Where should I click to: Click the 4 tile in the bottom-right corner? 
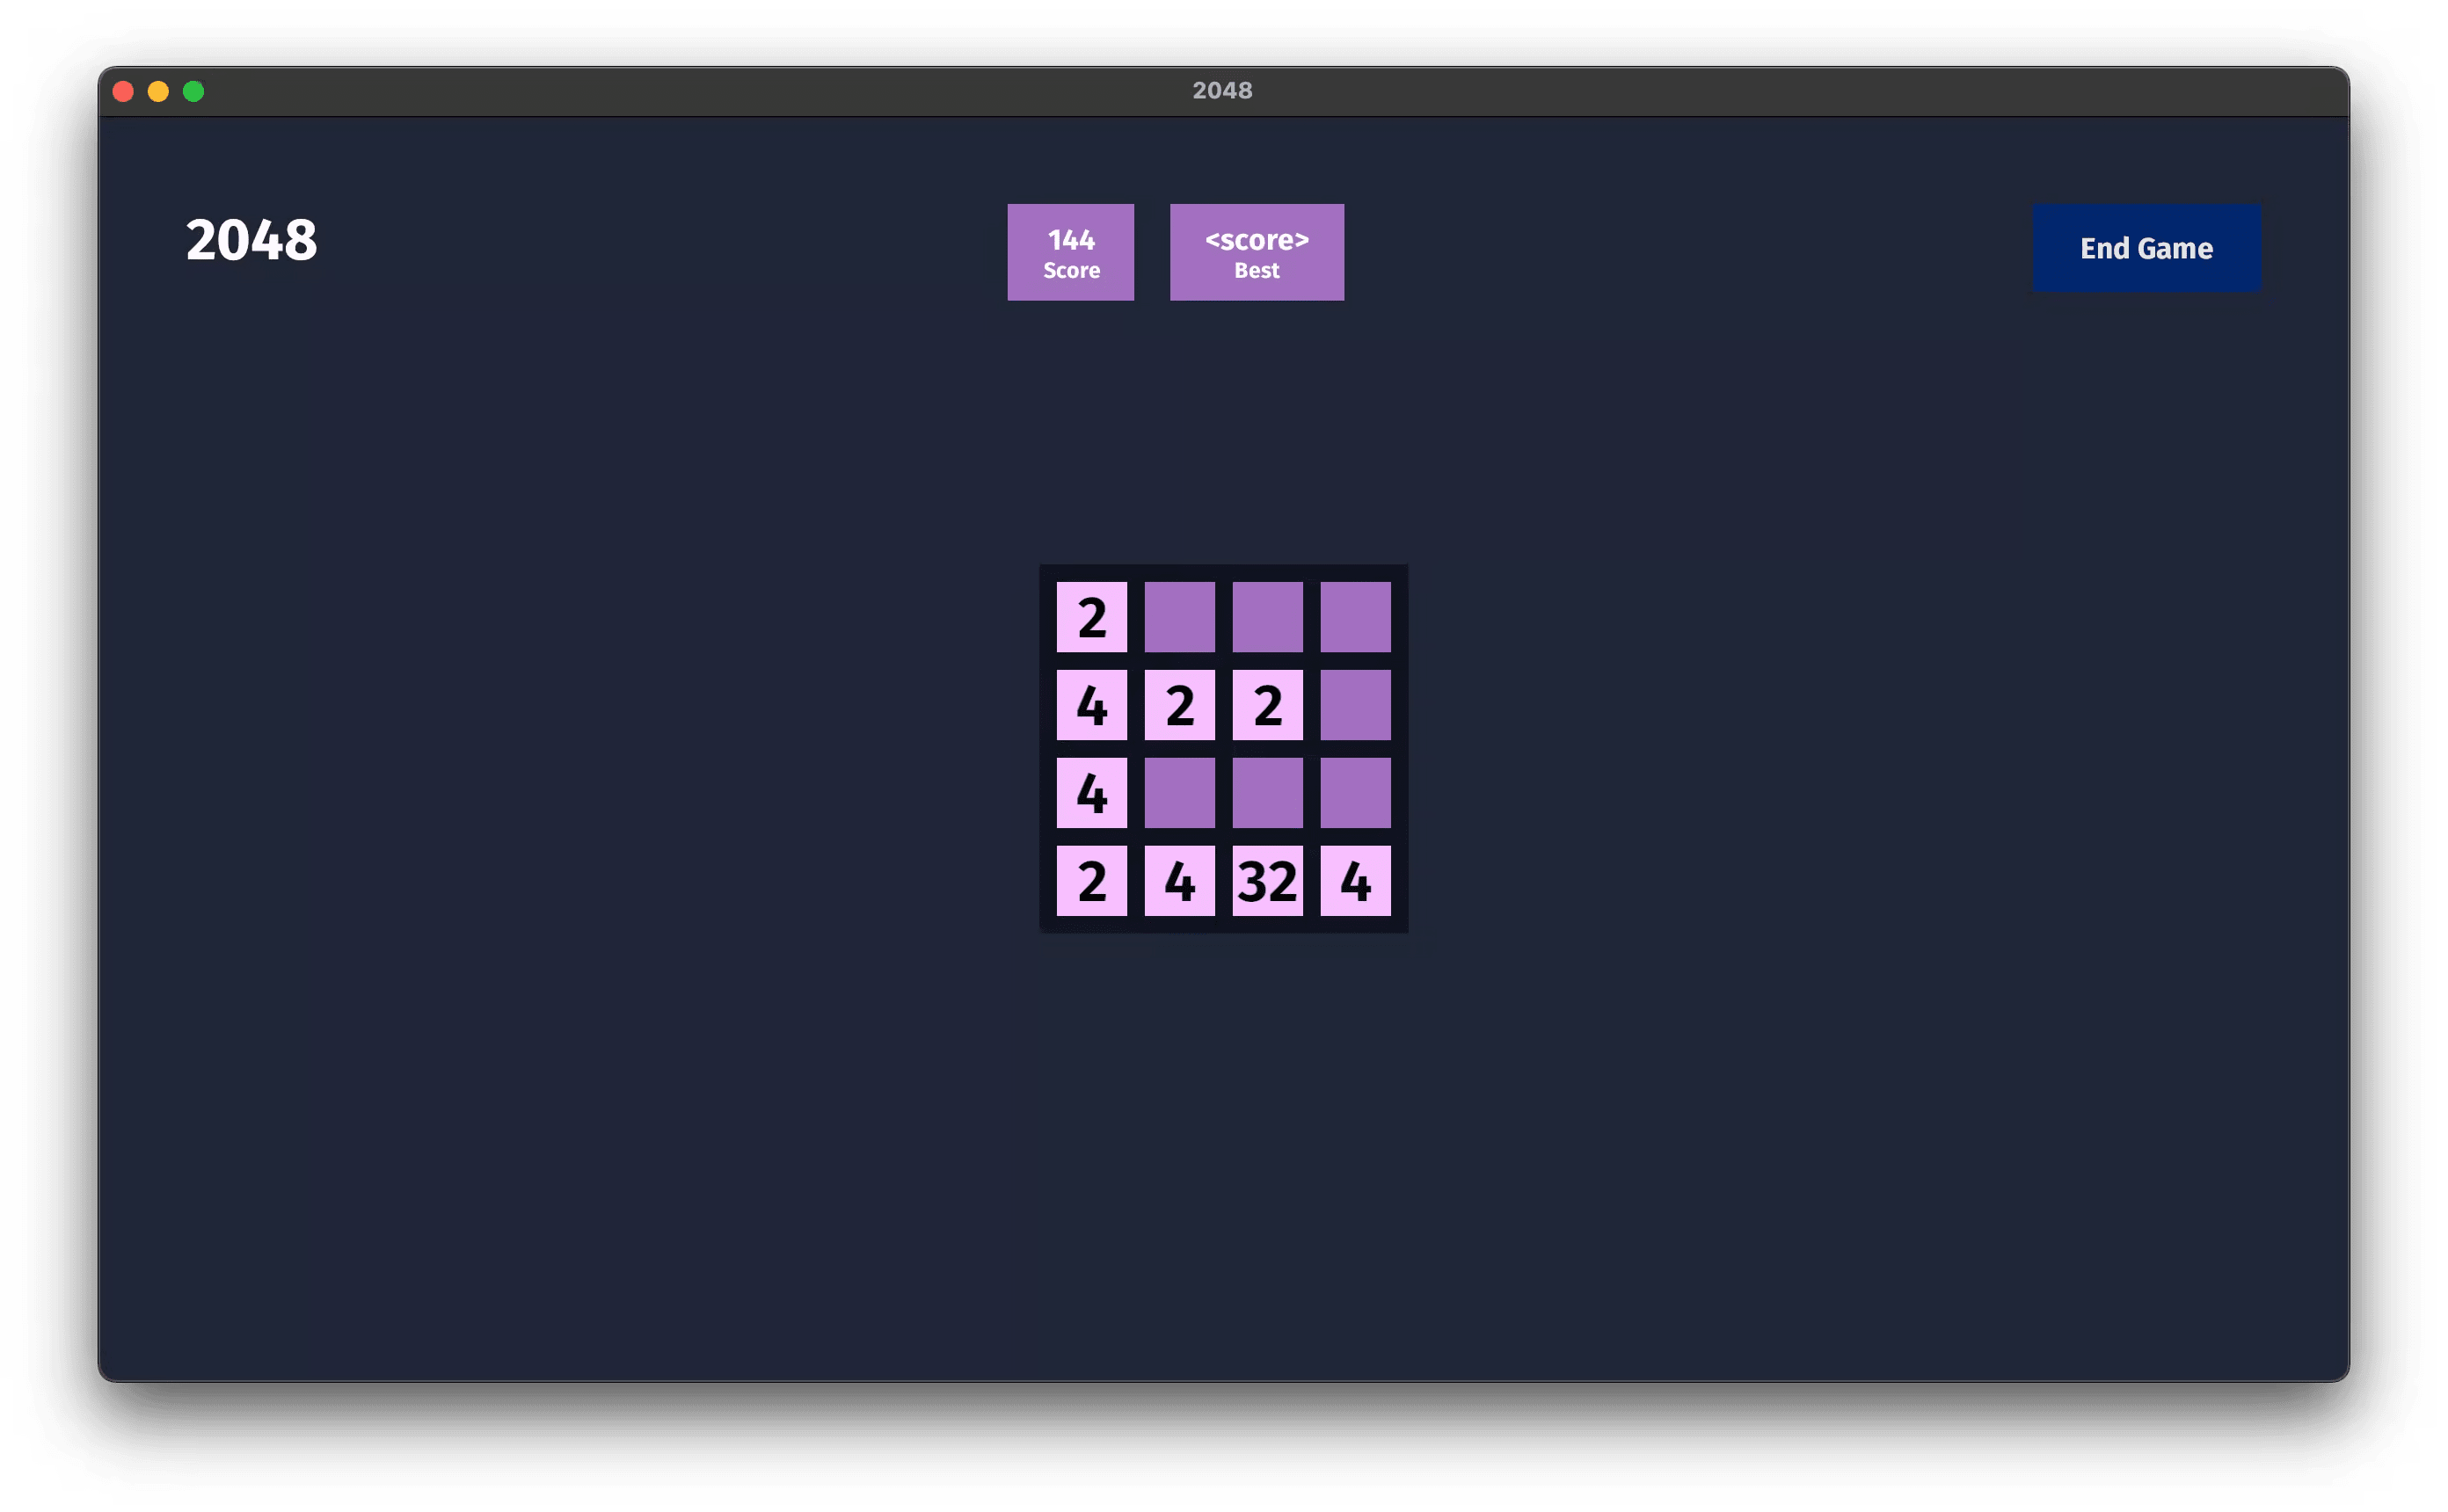click(x=1355, y=880)
